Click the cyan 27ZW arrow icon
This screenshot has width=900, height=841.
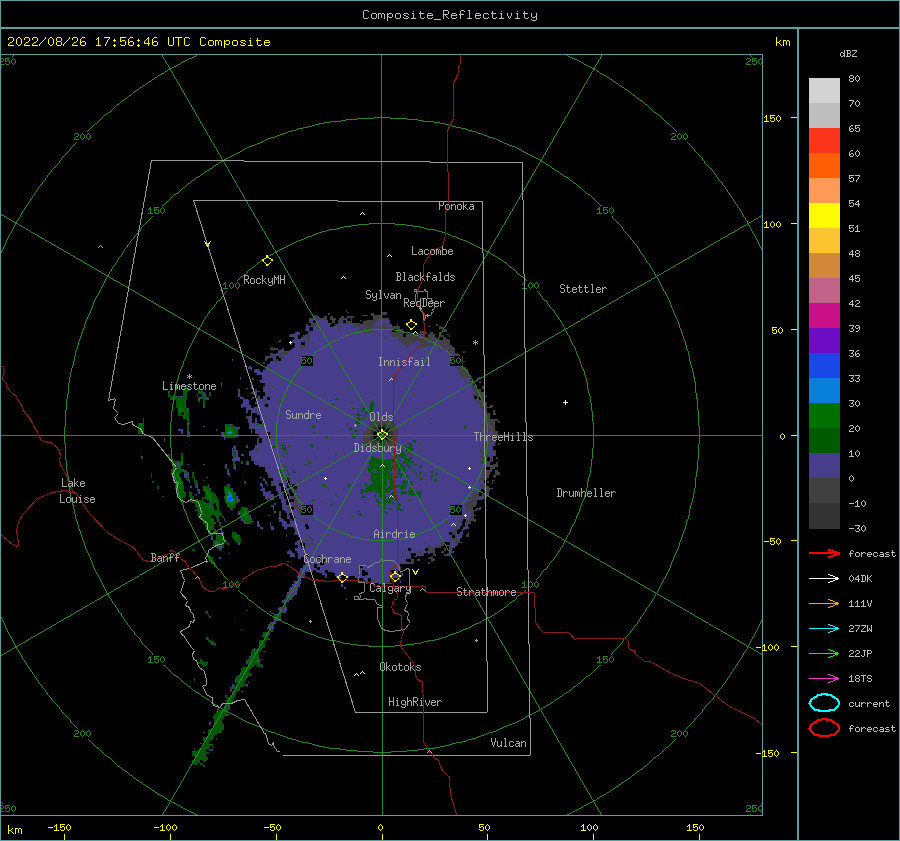click(x=824, y=629)
